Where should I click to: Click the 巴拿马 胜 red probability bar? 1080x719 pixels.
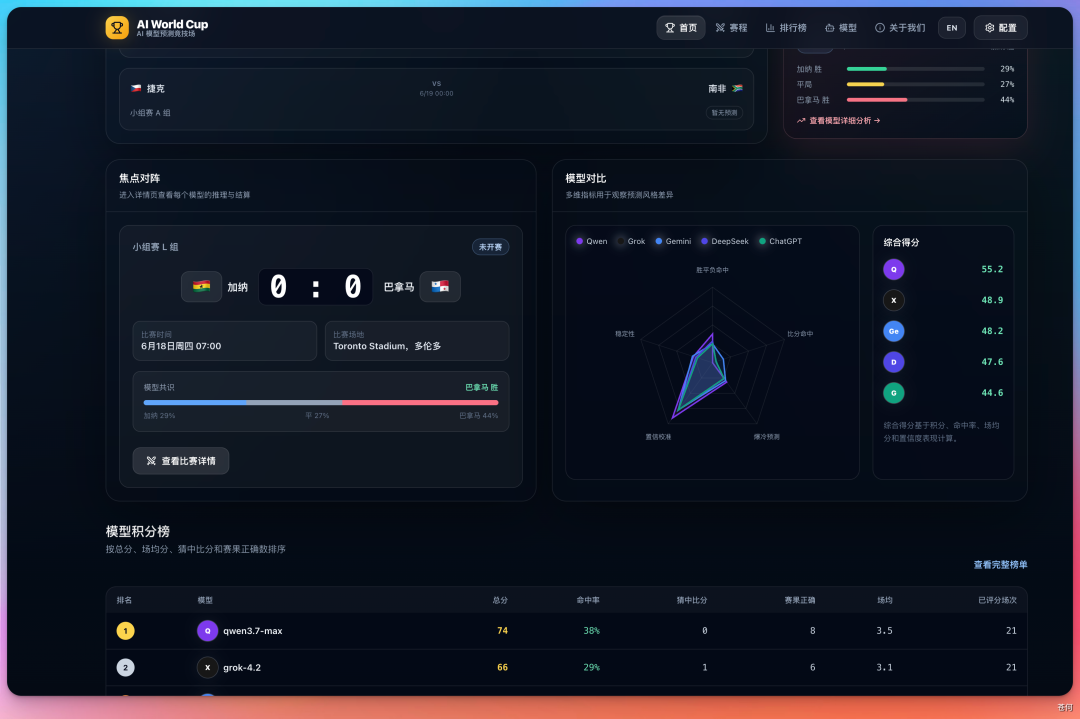point(877,100)
